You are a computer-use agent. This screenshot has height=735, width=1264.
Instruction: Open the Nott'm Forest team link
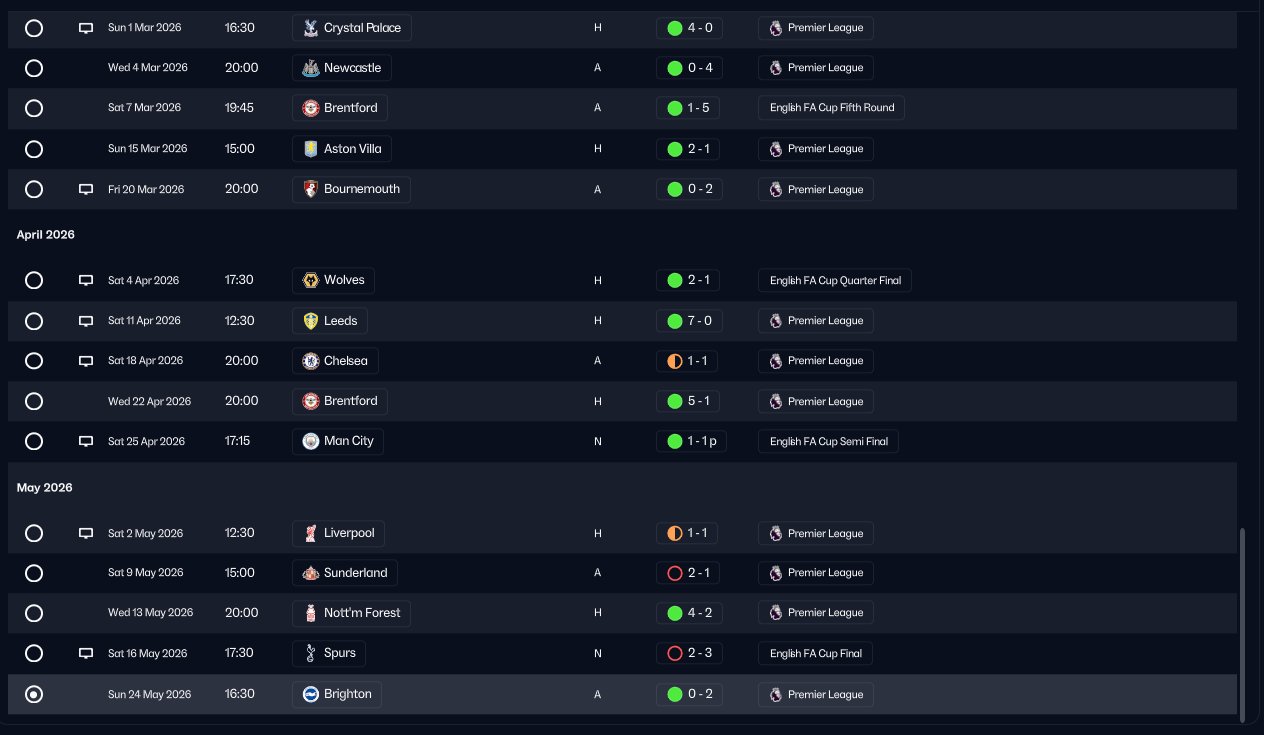(352, 613)
